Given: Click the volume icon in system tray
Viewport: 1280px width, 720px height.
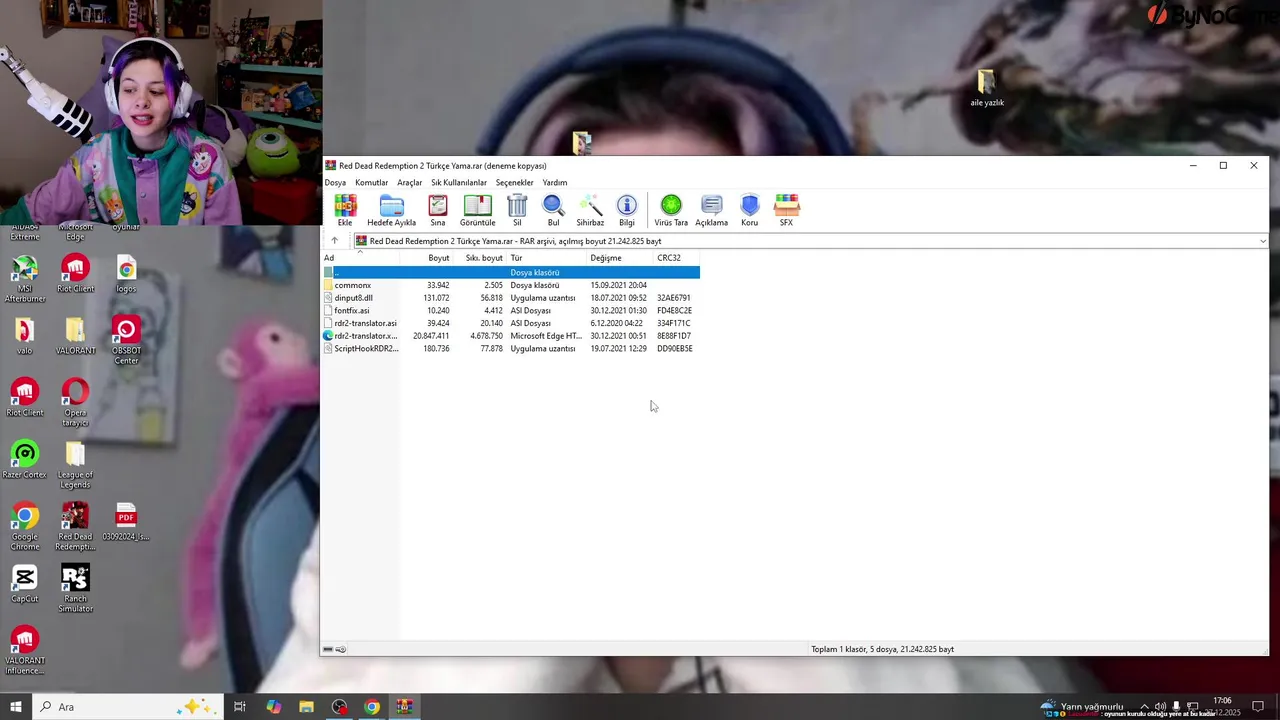Looking at the screenshot, I should (1160, 707).
